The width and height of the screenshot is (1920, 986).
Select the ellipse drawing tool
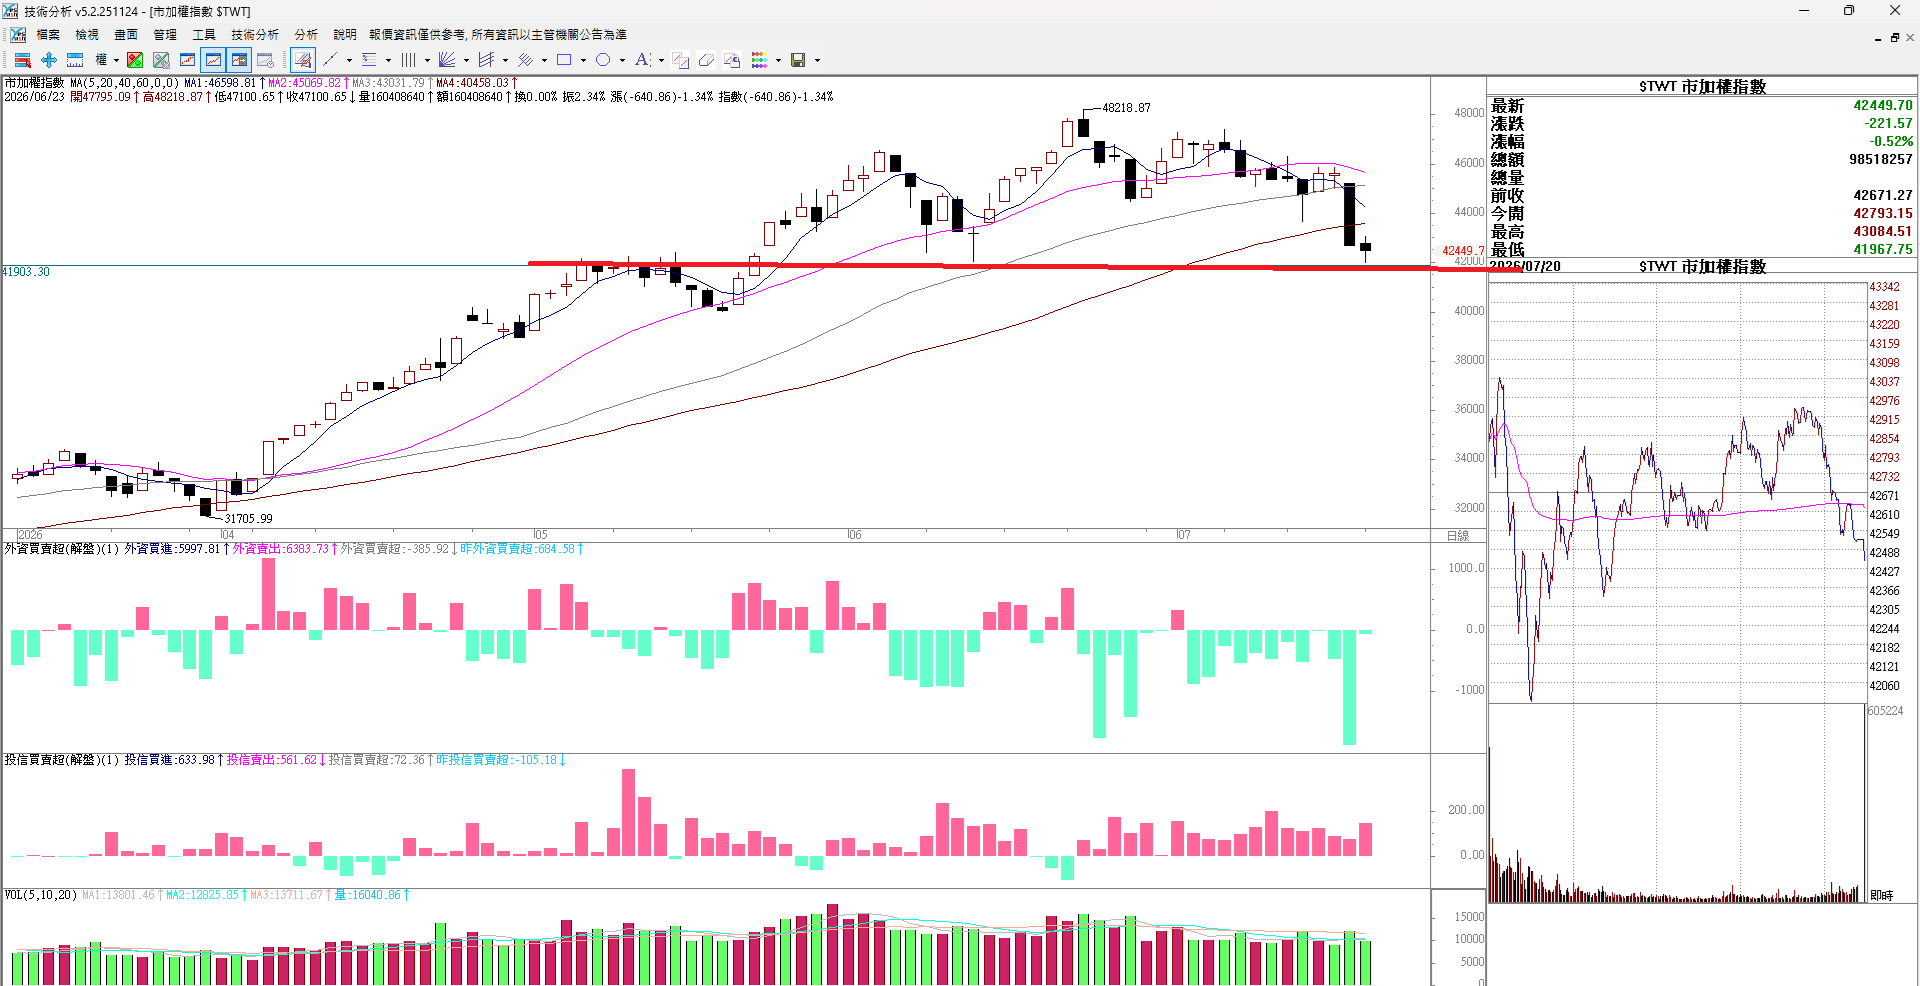pos(603,60)
